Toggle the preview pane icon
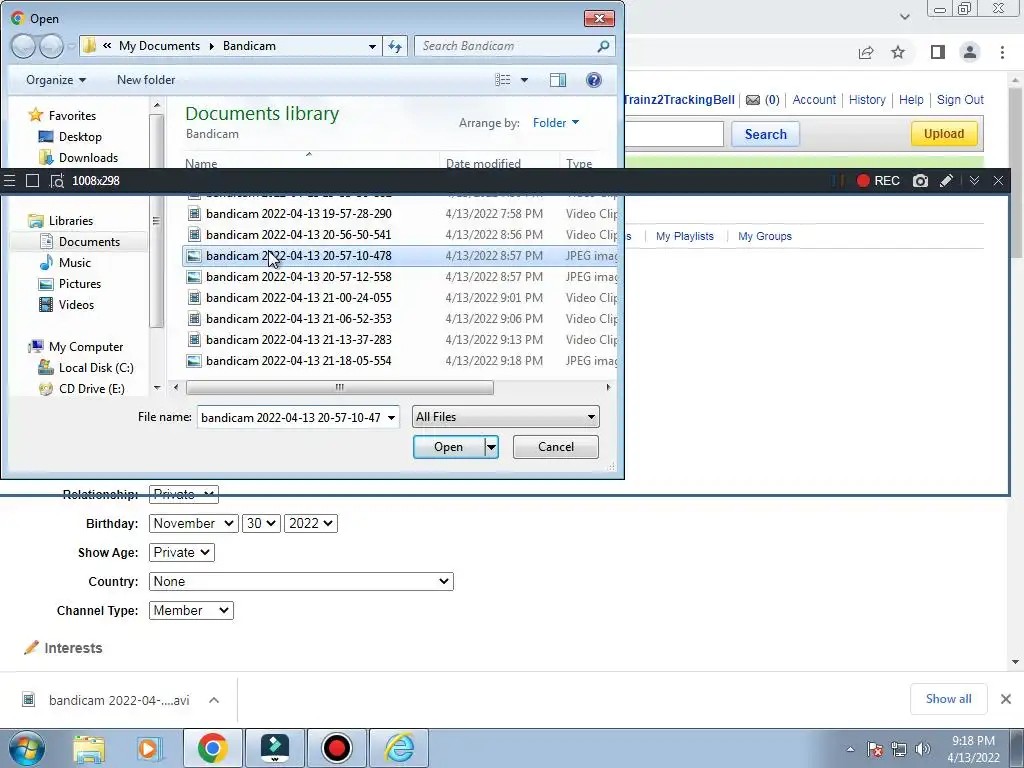This screenshot has height=768, width=1024. 558,80
